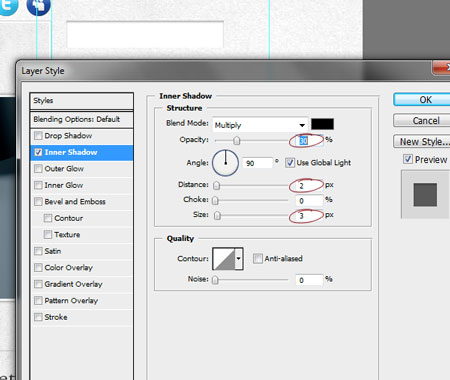Click the Angle dial control
Viewport: 450px width, 380px height.
tap(225, 163)
